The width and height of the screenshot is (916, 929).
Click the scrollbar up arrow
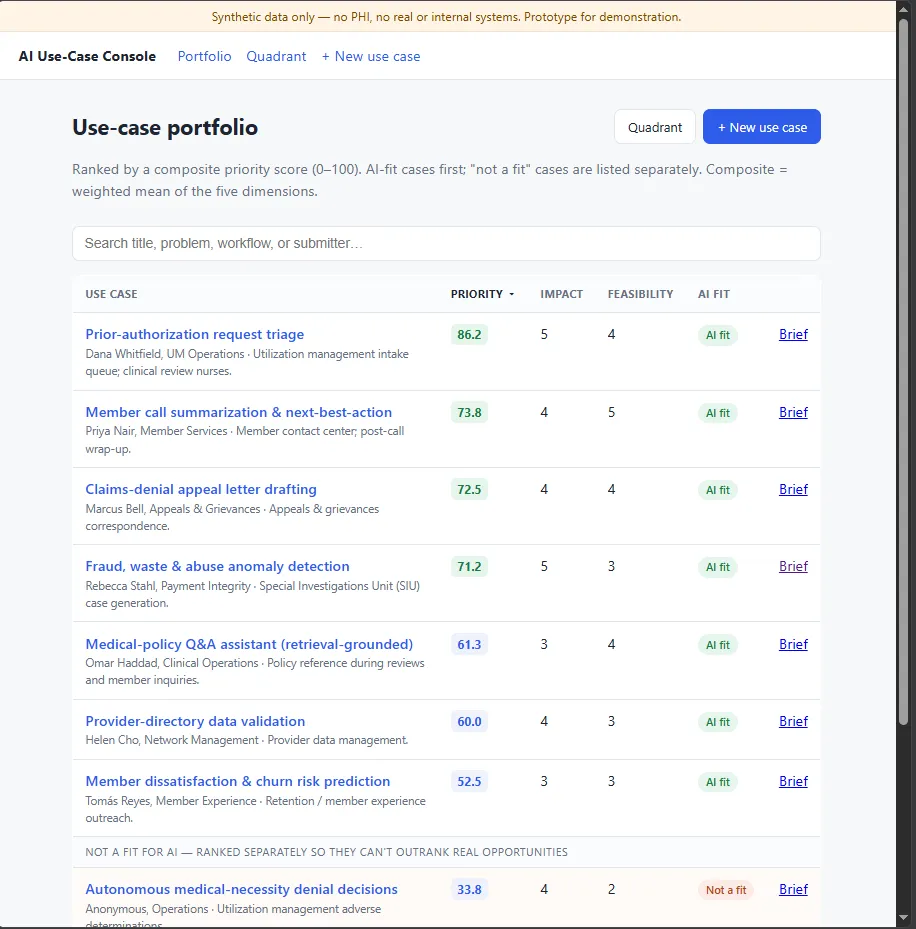click(903, 9)
